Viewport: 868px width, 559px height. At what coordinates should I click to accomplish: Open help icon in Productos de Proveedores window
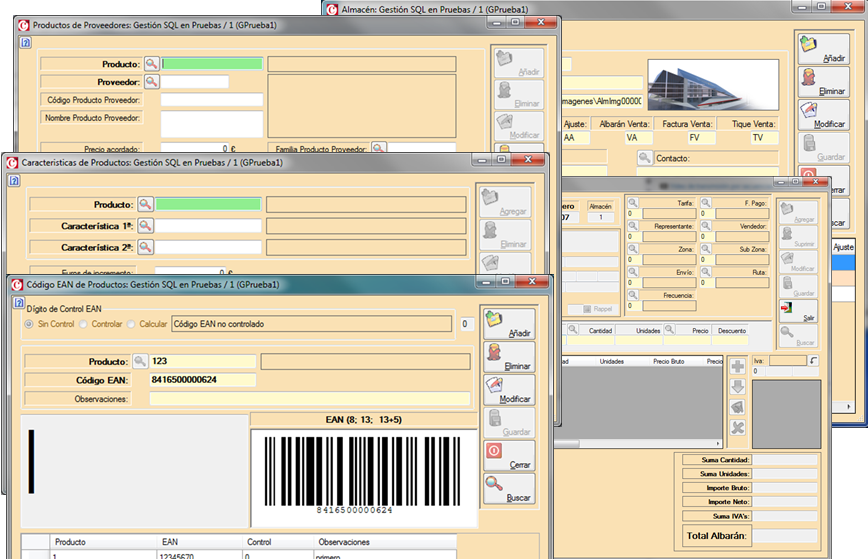coord(25,43)
